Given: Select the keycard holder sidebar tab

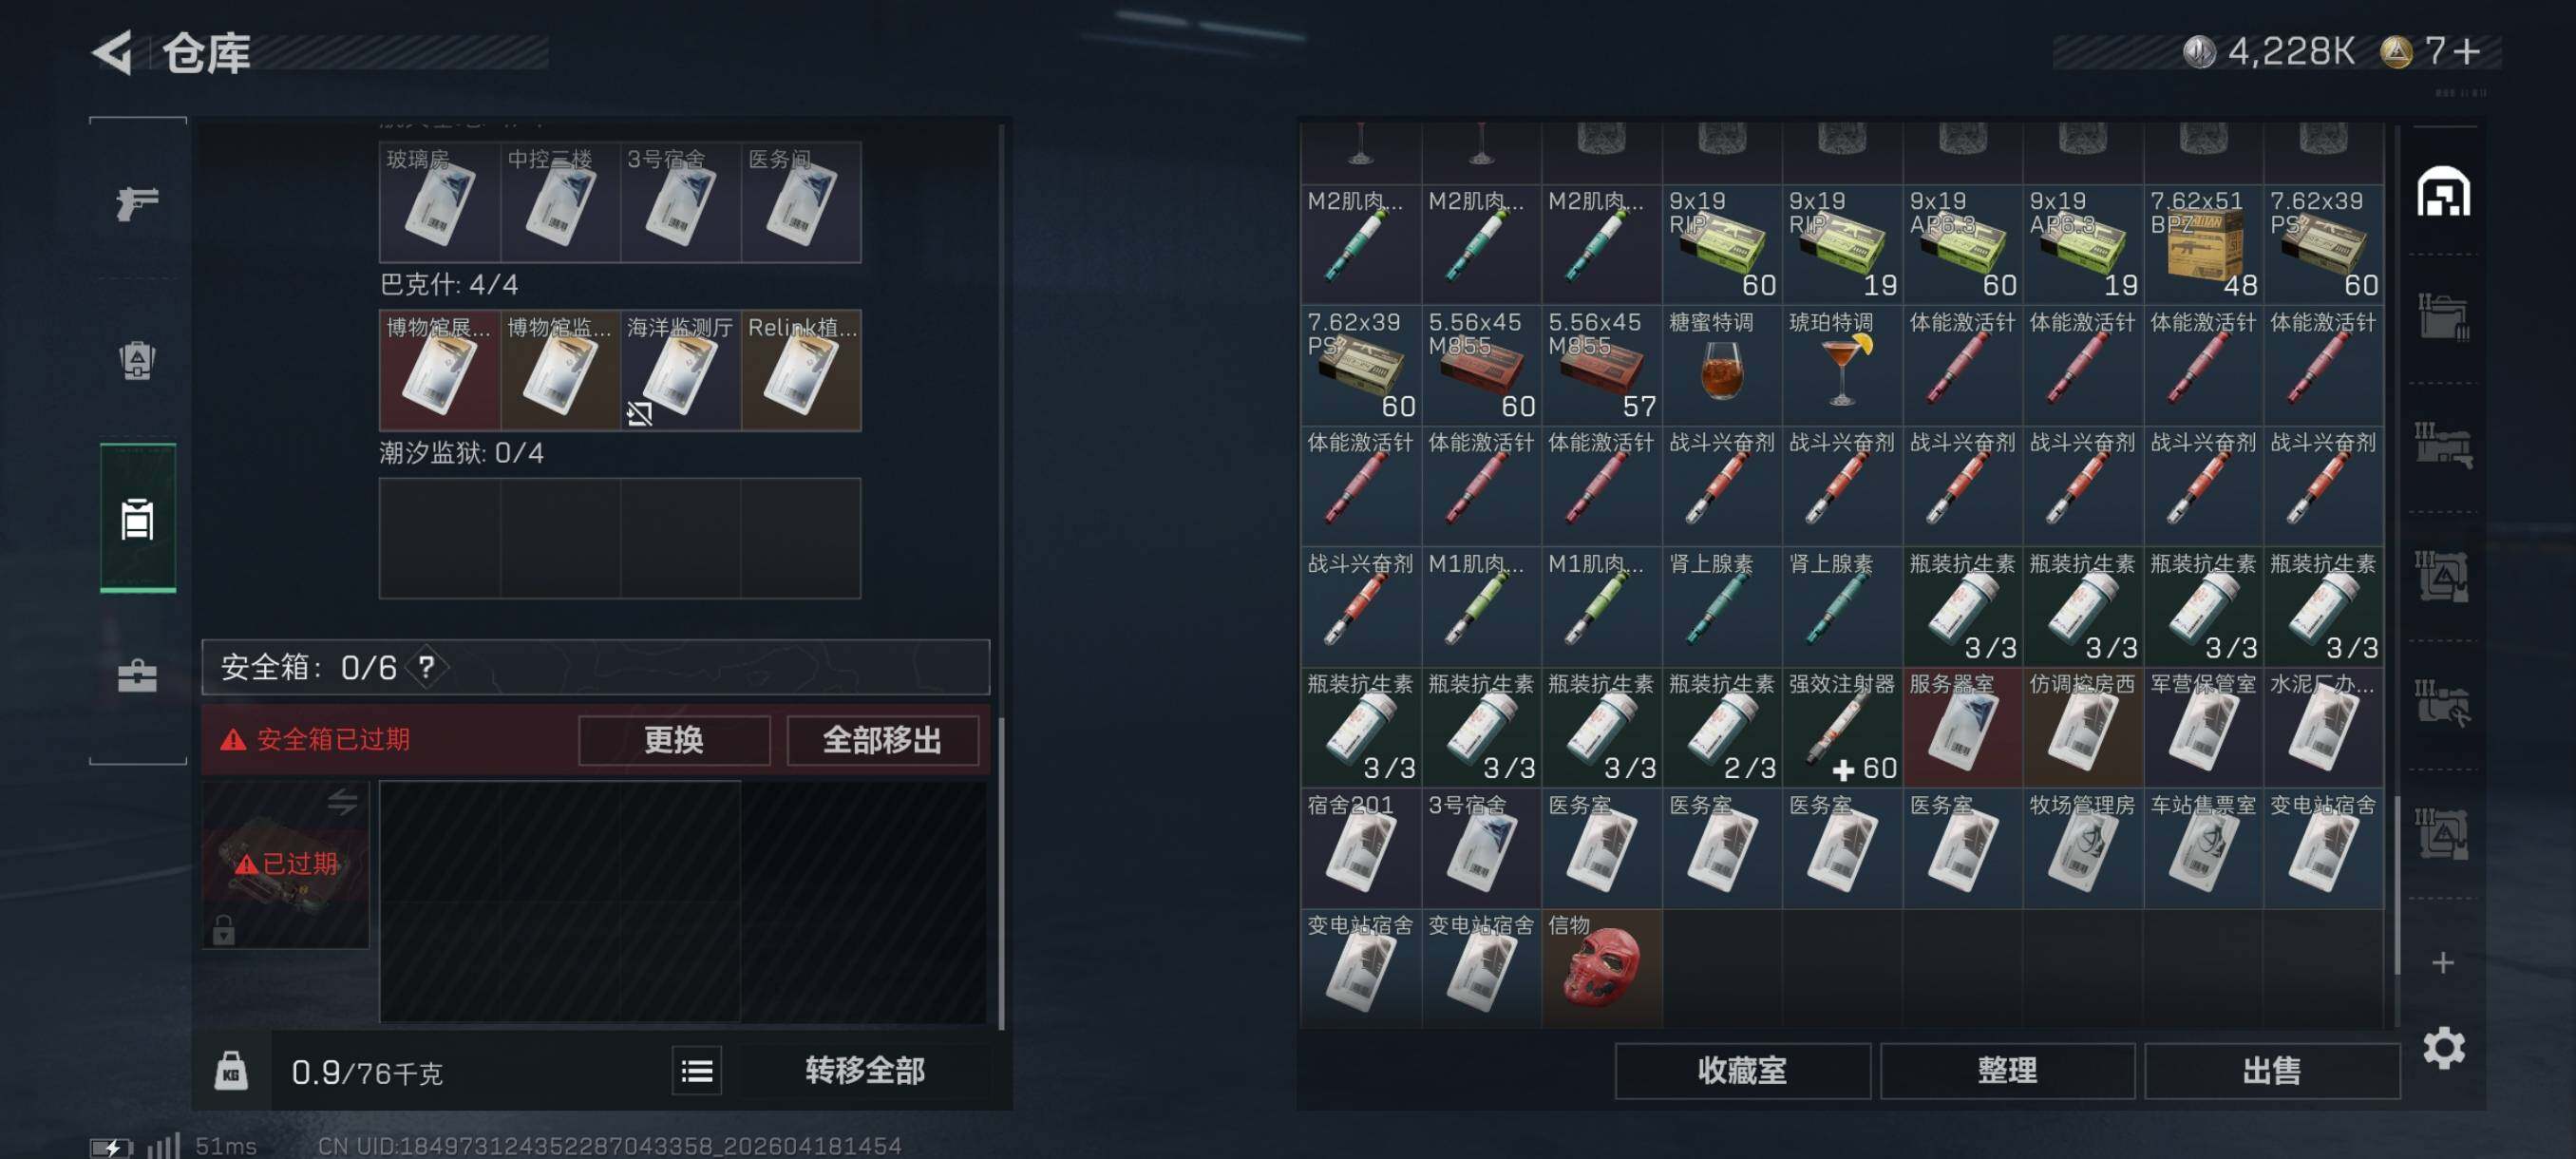Looking at the screenshot, I should (138, 518).
